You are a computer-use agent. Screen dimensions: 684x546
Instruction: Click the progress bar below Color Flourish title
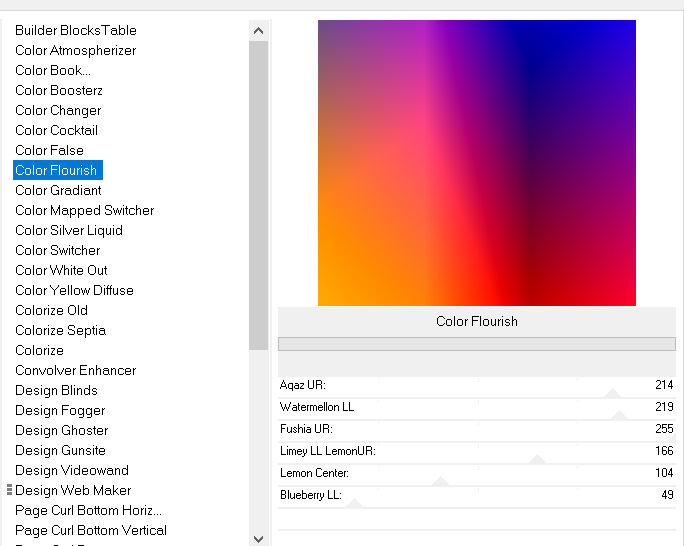click(x=477, y=344)
